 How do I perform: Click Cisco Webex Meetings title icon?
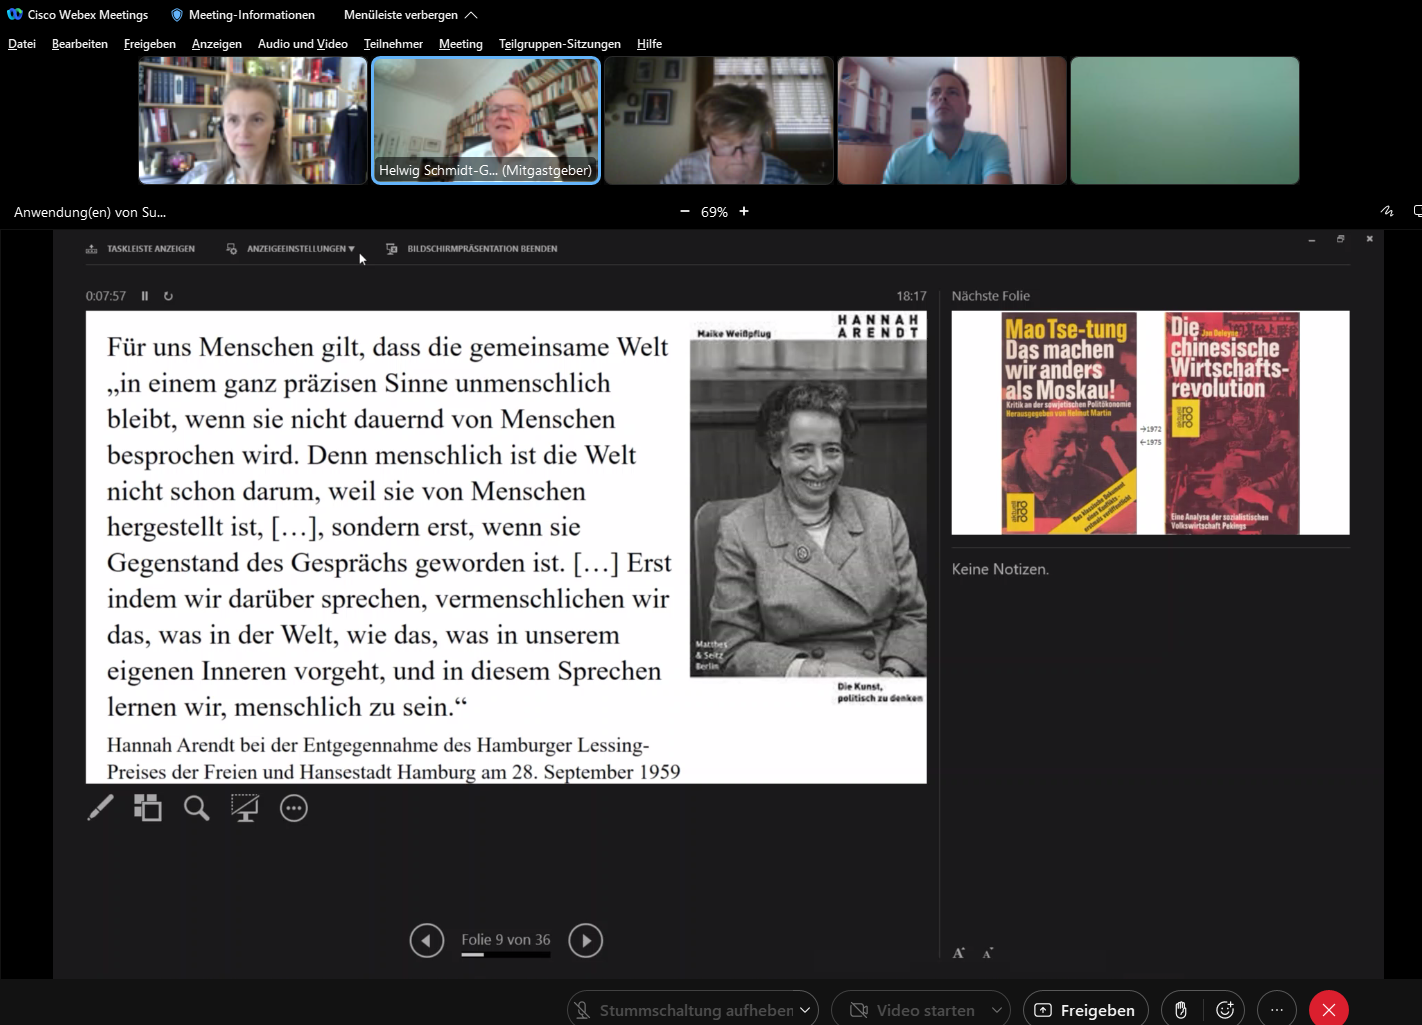(x=15, y=15)
